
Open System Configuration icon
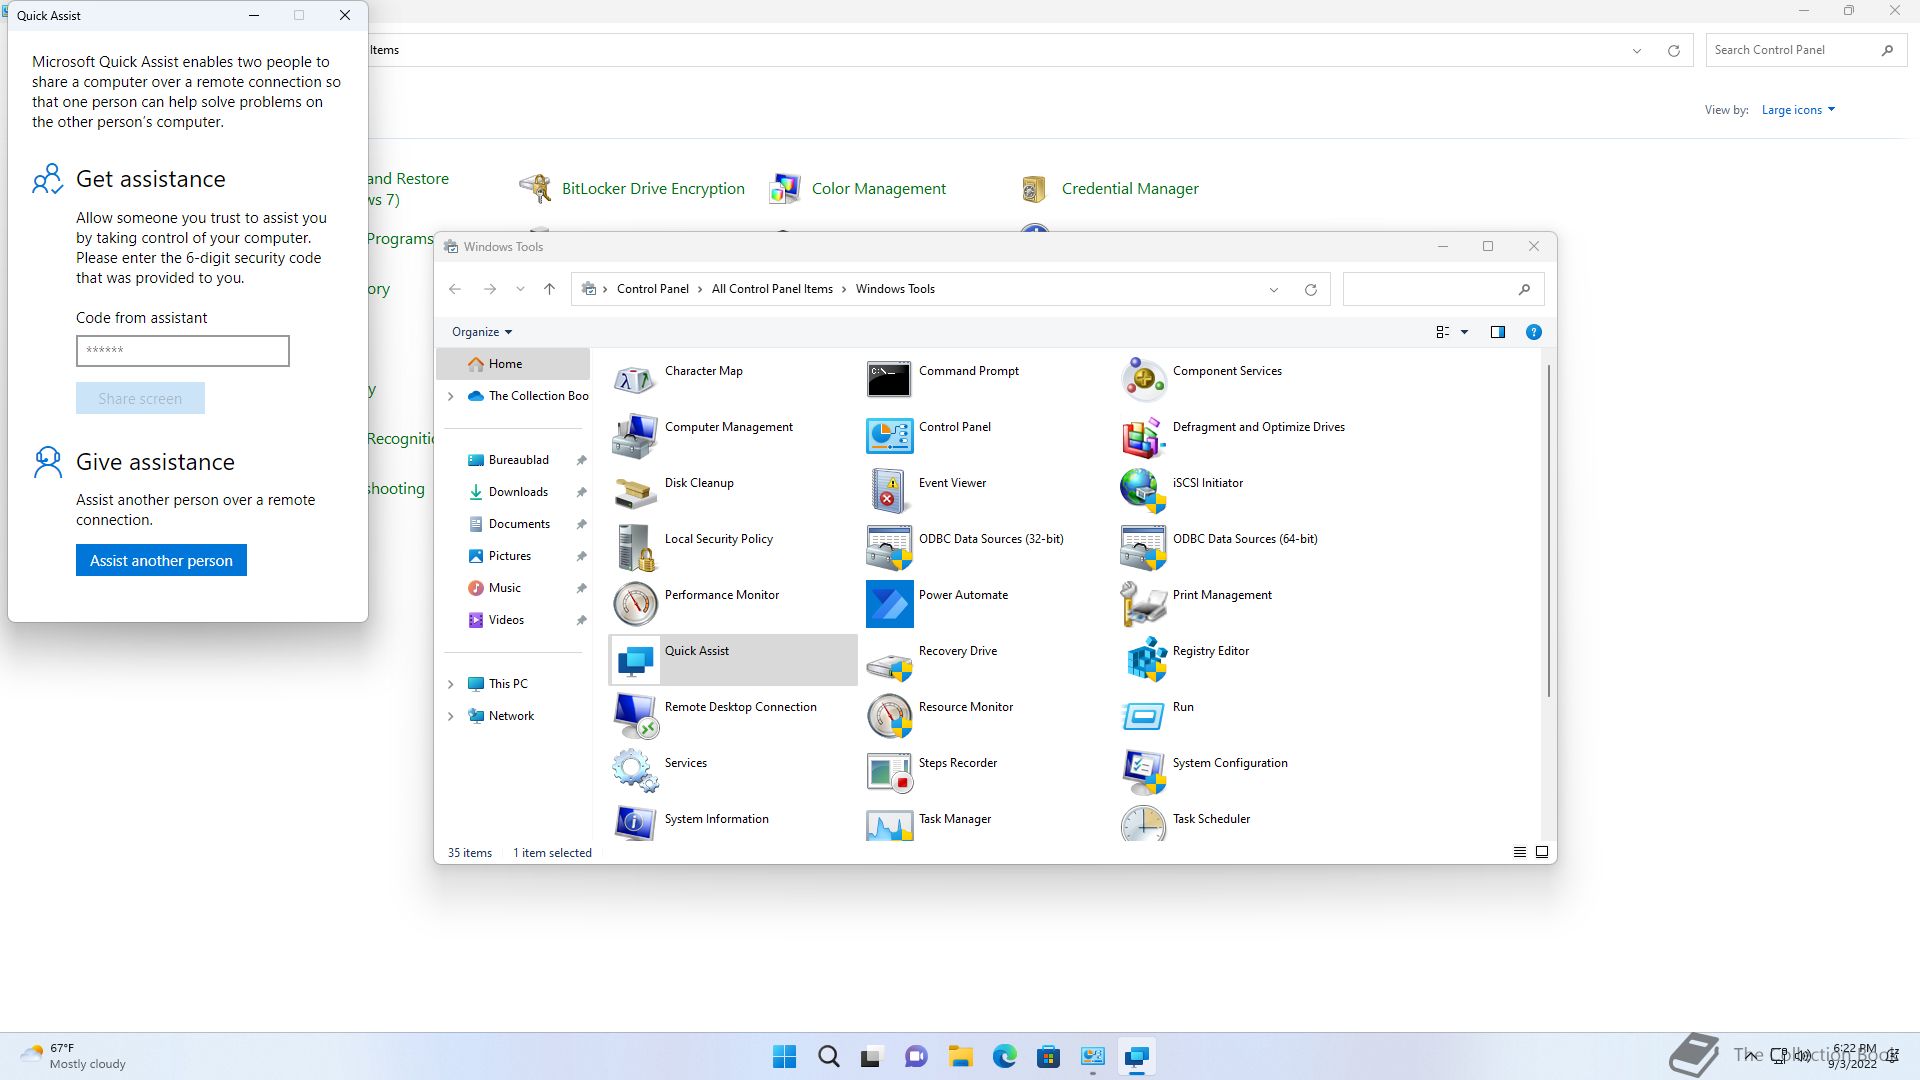1143,772
